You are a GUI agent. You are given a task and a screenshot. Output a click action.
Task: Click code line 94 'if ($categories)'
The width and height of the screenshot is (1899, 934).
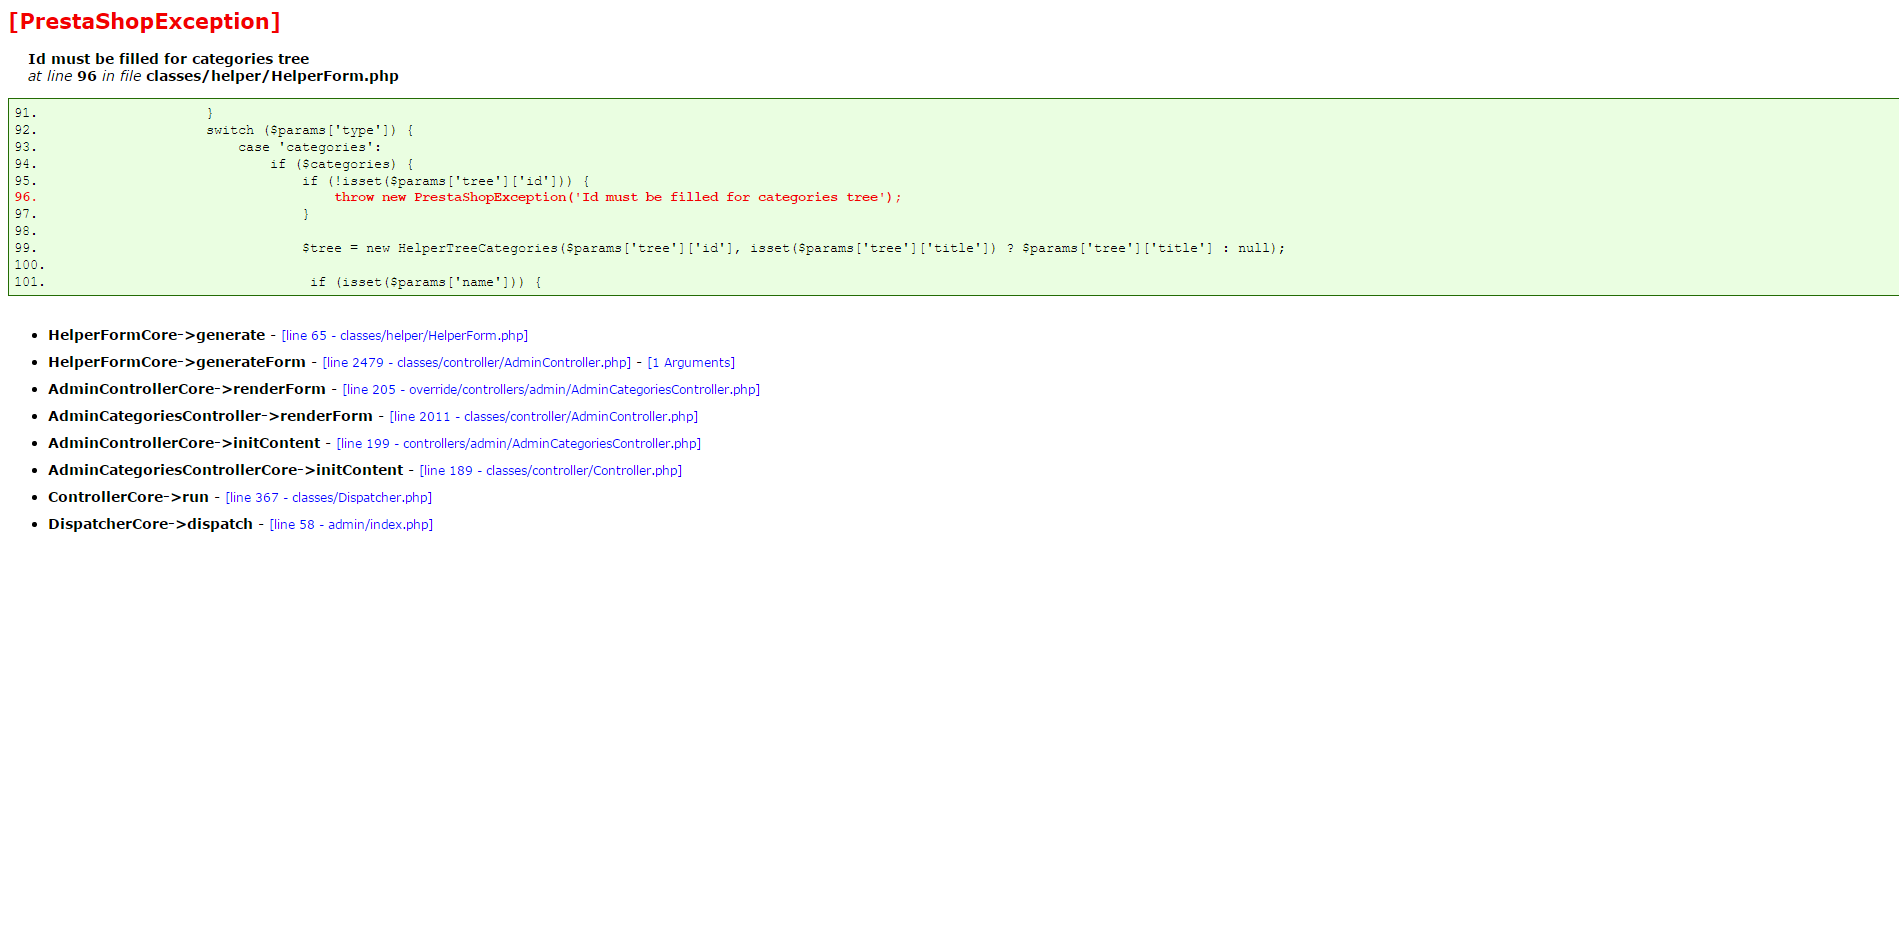pos(342,165)
